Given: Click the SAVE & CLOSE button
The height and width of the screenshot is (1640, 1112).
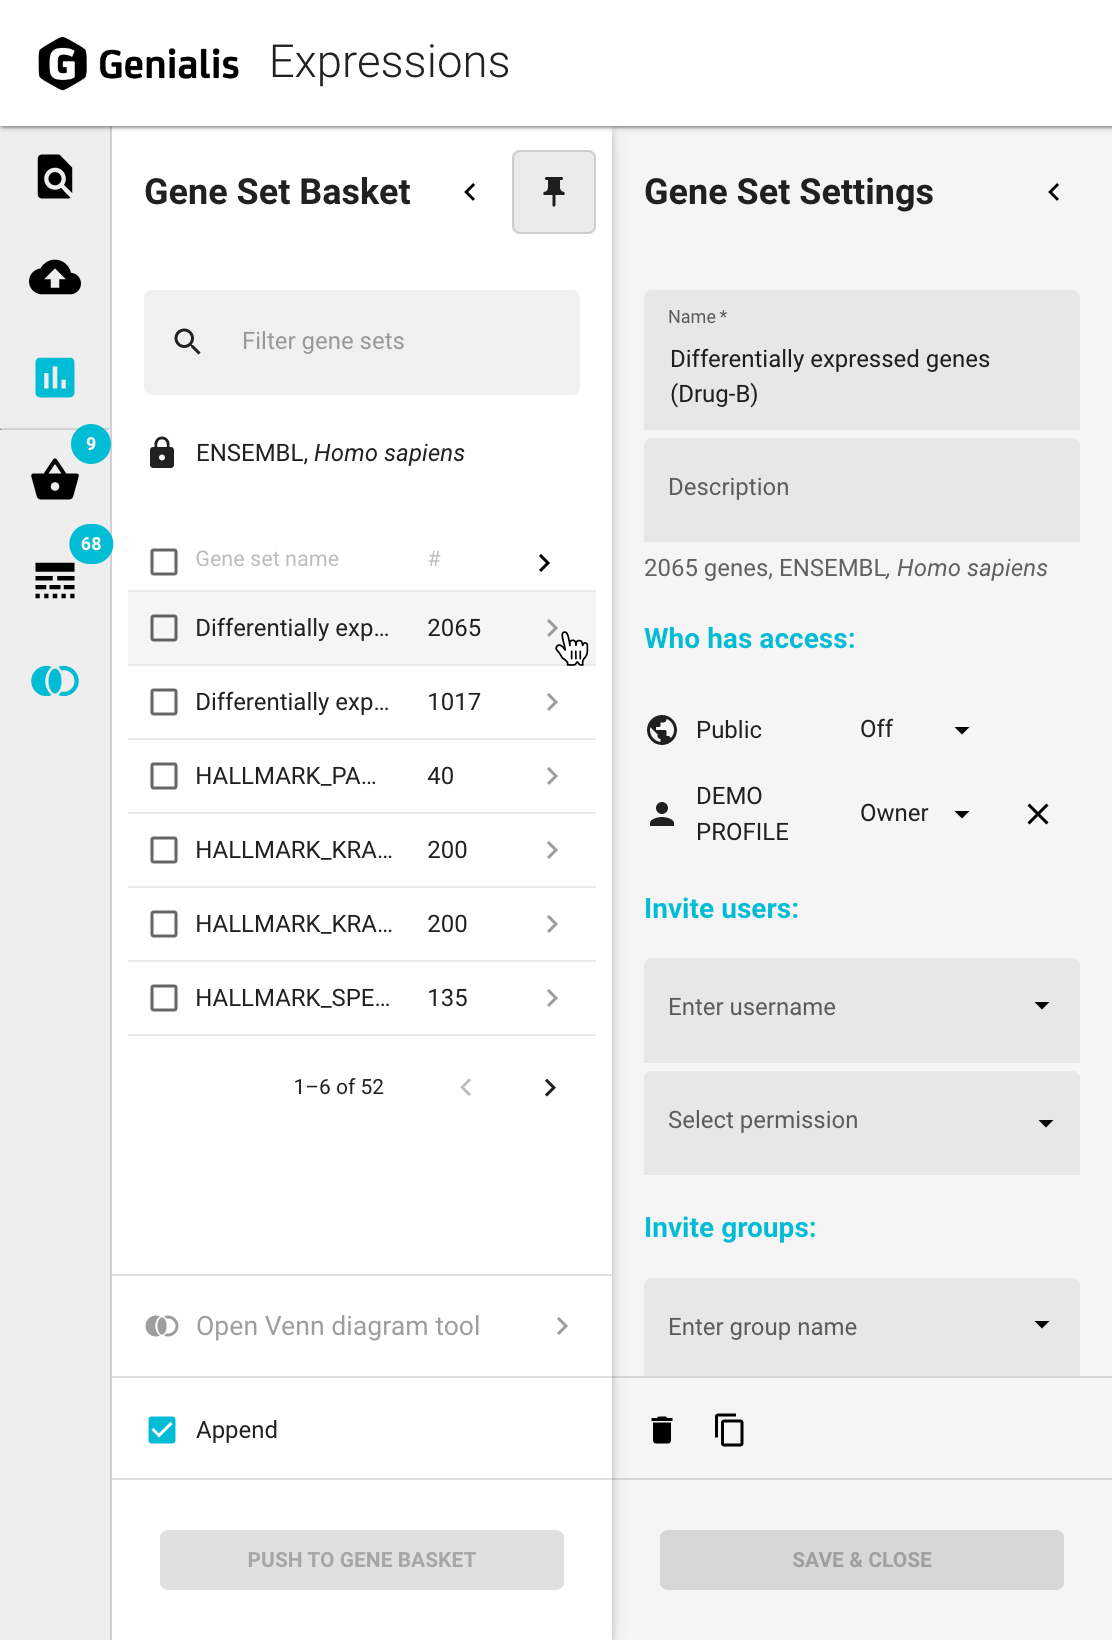Looking at the screenshot, I should click(861, 1560).
